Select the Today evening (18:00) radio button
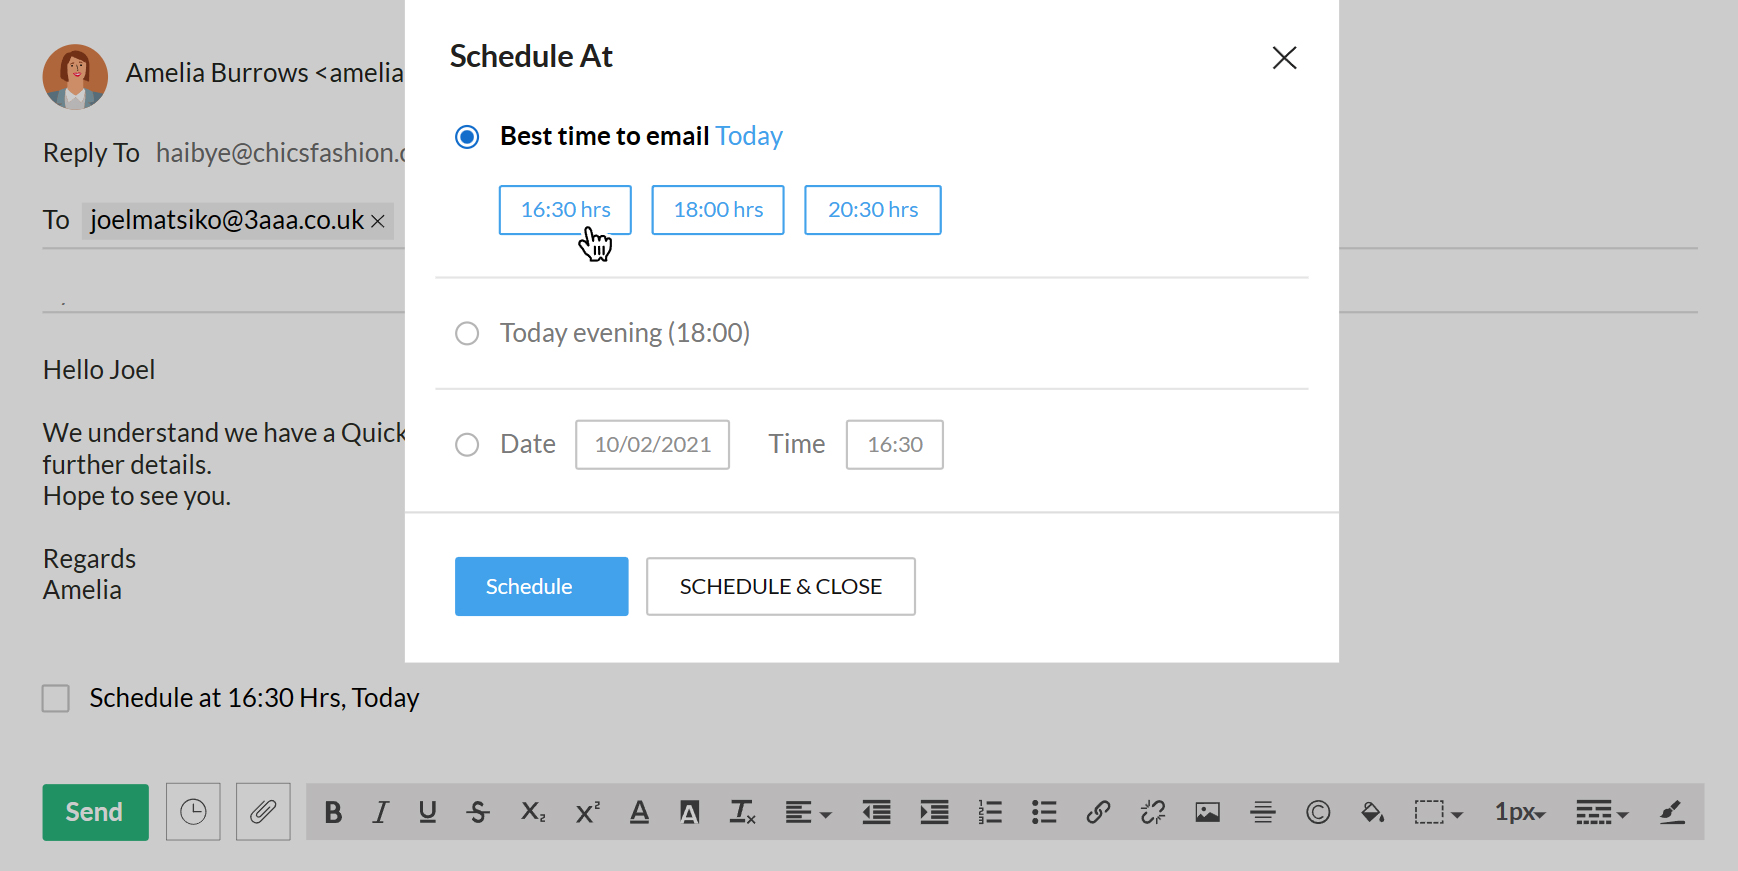Viewport: 1738px width, 871px height. point(467,333)
